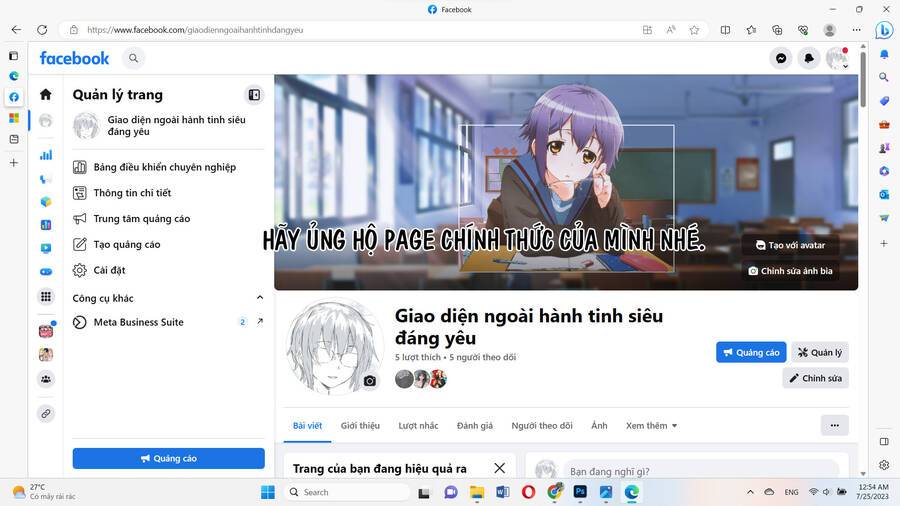900x506 pixels.
Task: Add page to browser favorites star
Action: 694,30
